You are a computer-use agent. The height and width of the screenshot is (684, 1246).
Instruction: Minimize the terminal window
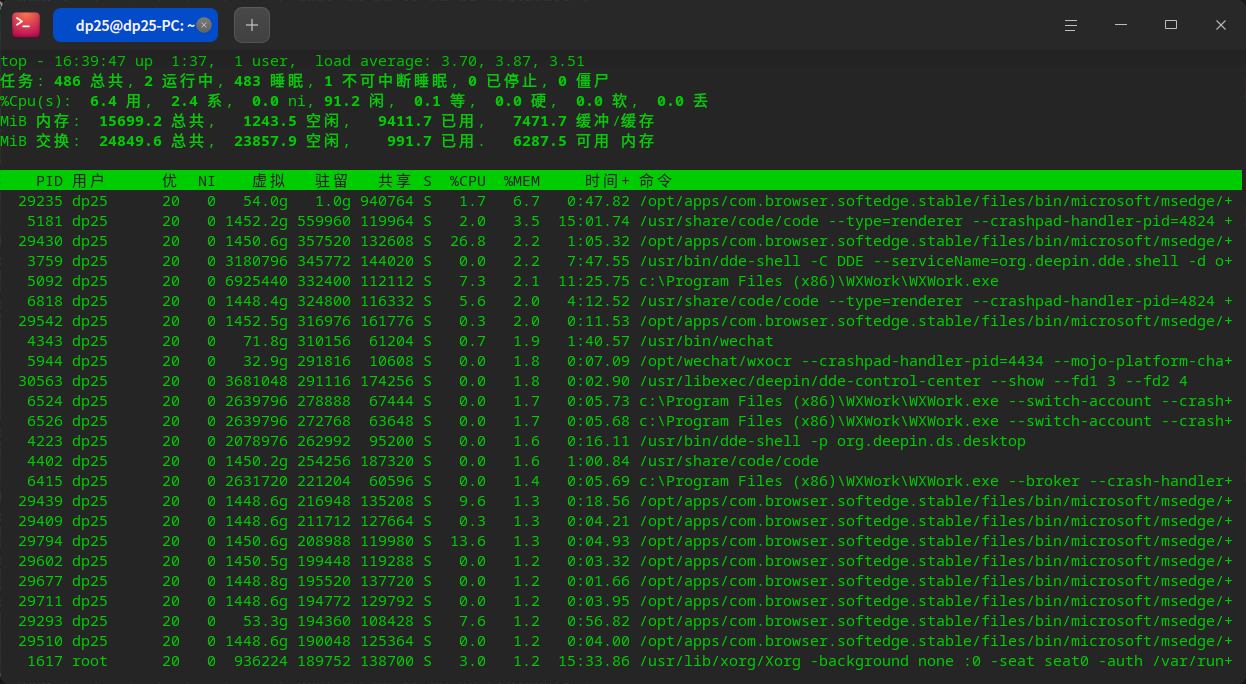[x=1121, y=25]
